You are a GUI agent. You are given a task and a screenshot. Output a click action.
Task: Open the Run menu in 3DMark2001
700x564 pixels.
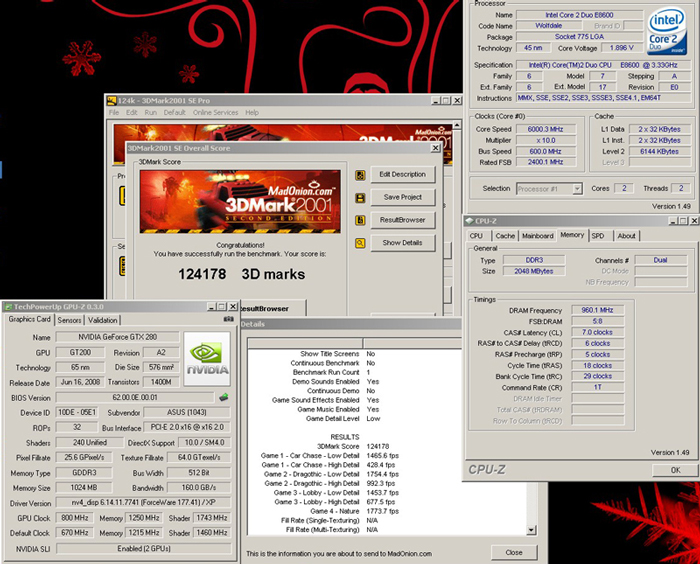pyautogui.click(x=150, y=113)
